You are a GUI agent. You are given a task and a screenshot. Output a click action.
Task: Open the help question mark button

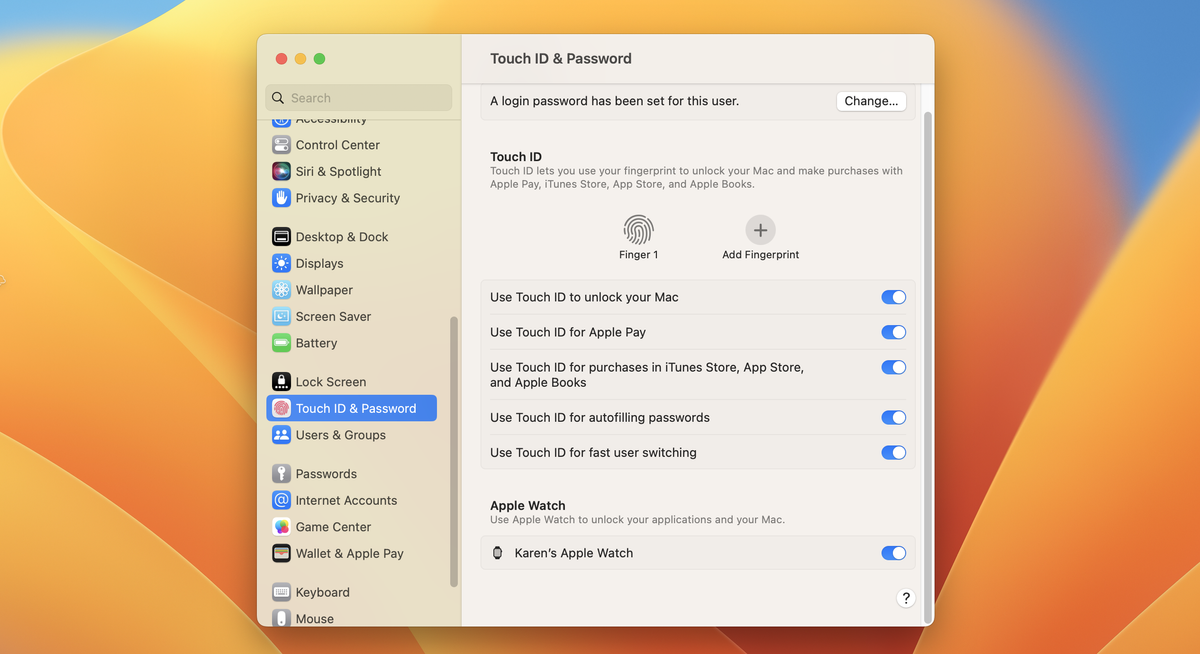906,597
